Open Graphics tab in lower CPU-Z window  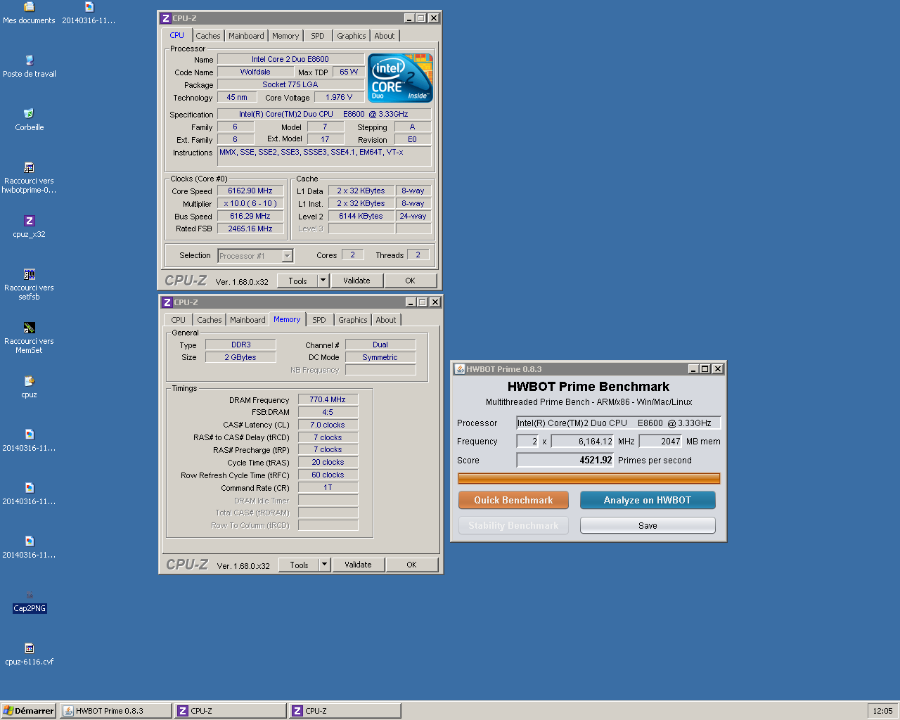tap(352, 320)
